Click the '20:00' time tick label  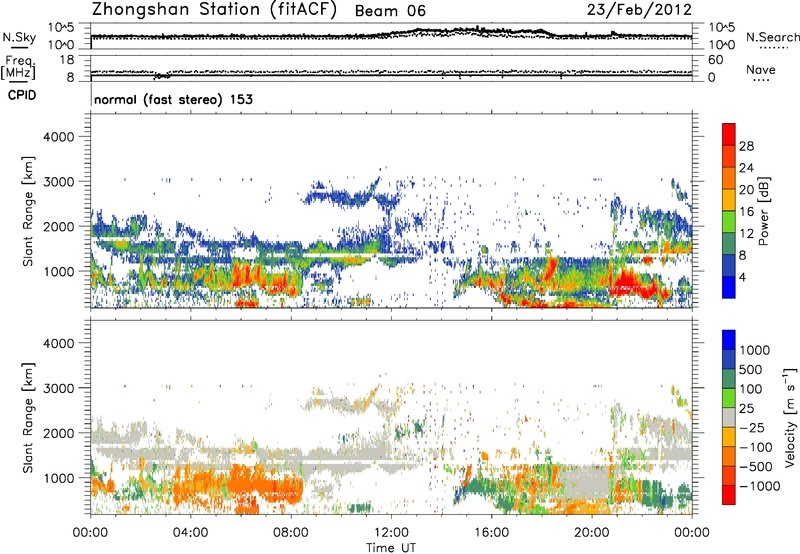point(591,533)
